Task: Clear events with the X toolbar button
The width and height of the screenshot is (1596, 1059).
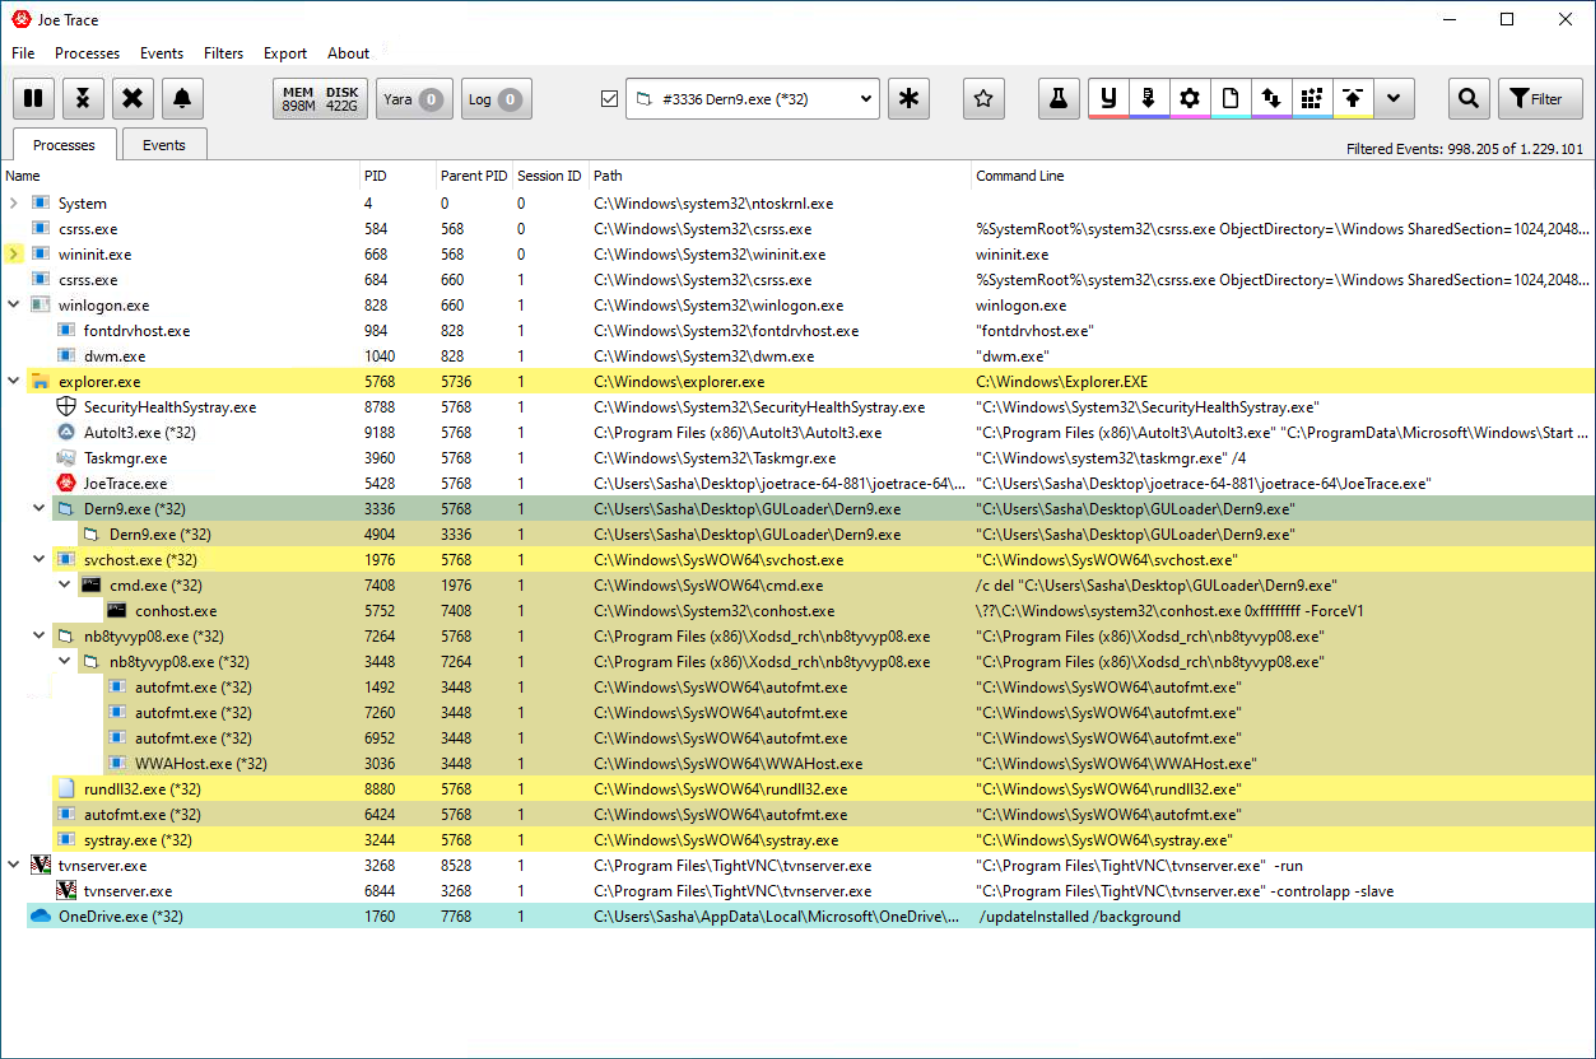Action: [132, 98]
